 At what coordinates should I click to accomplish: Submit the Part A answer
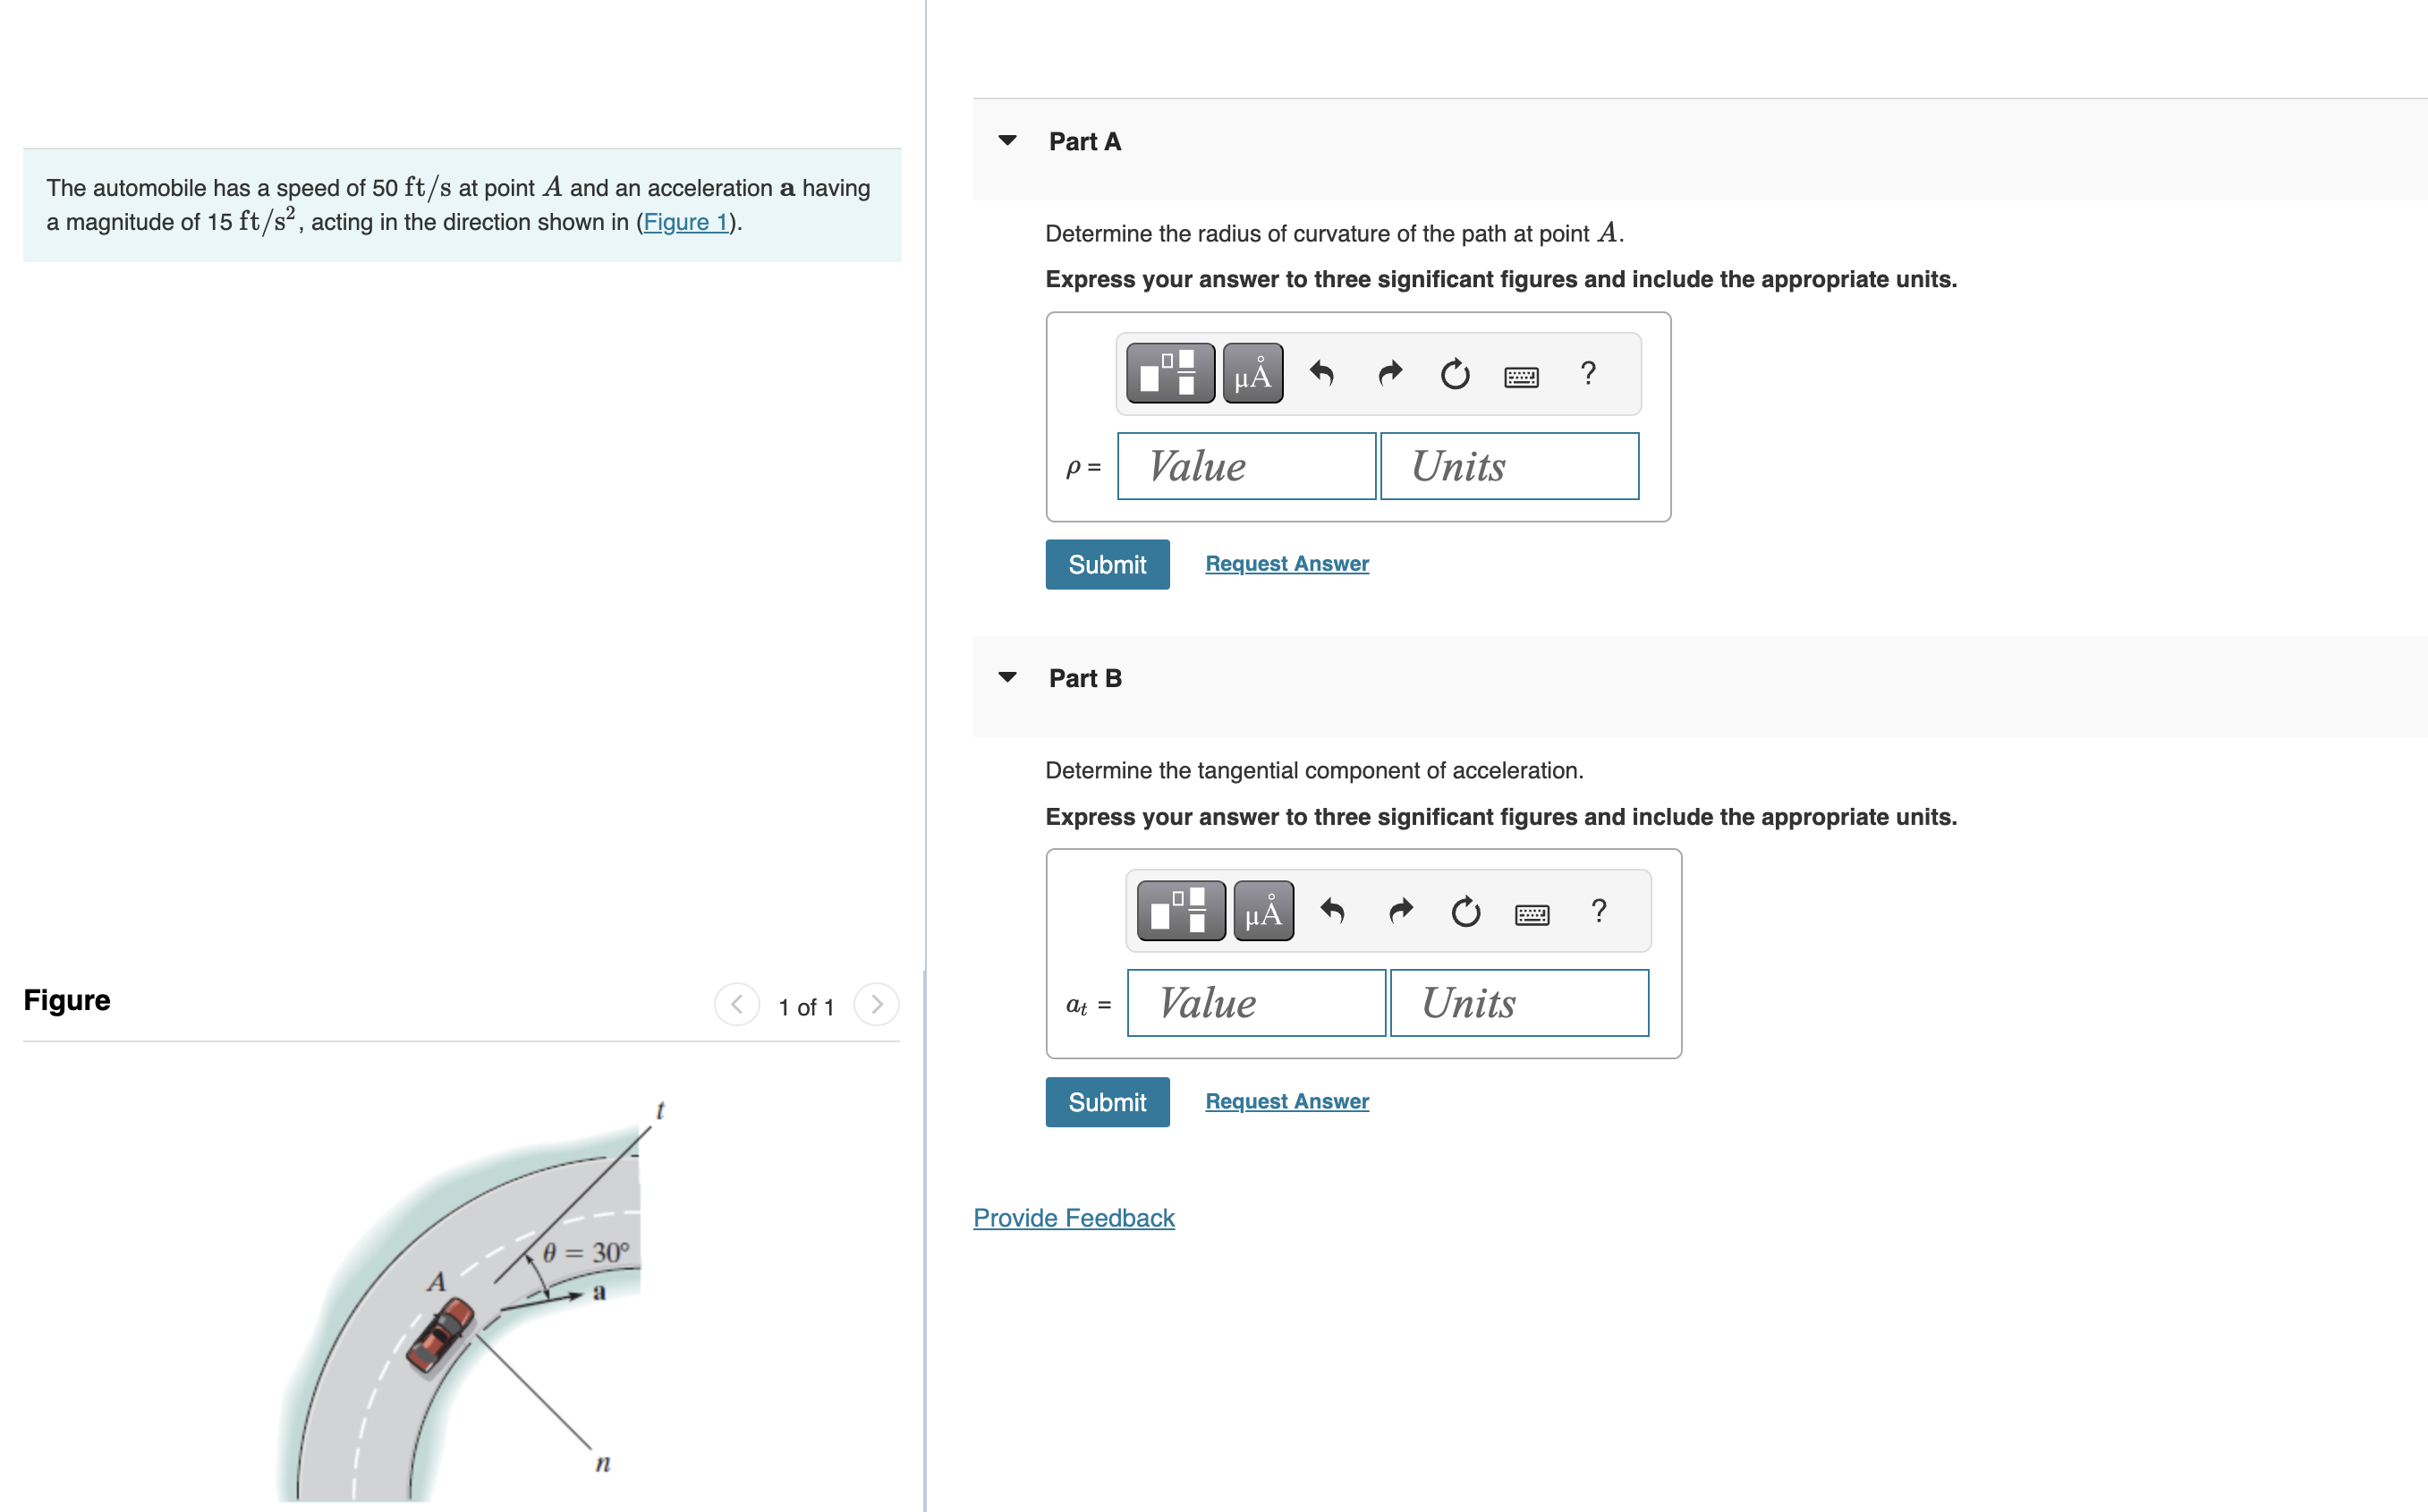click(1106, 564)
